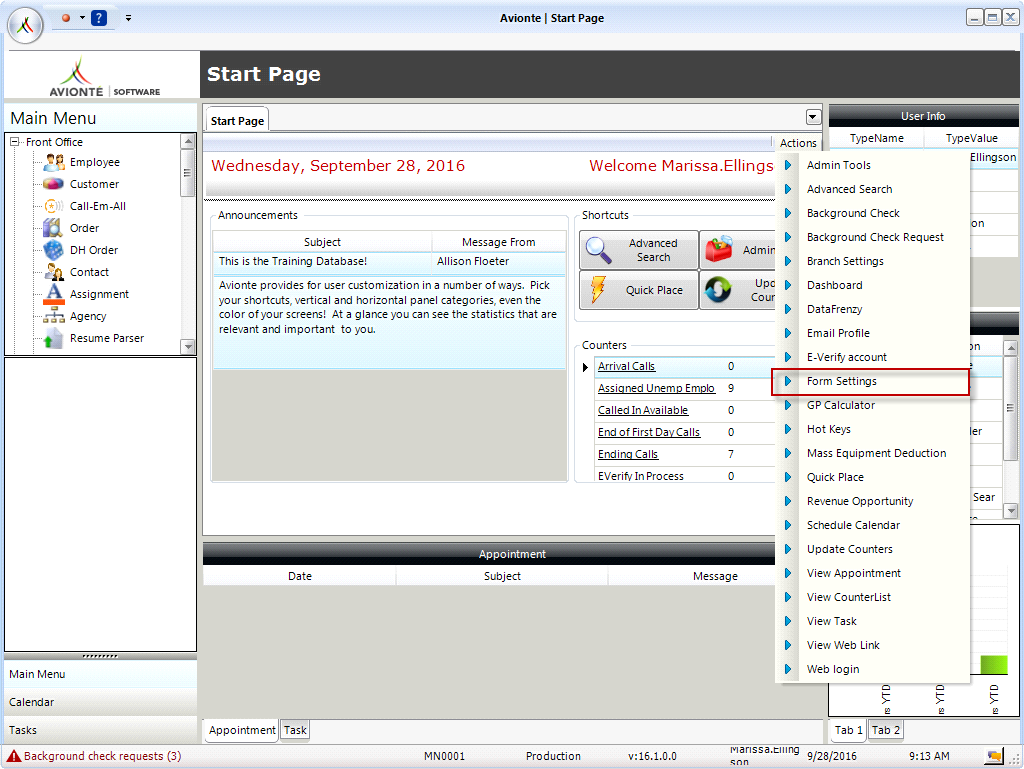
Task: Open the record button dropdown arrow
Action: 82,18
